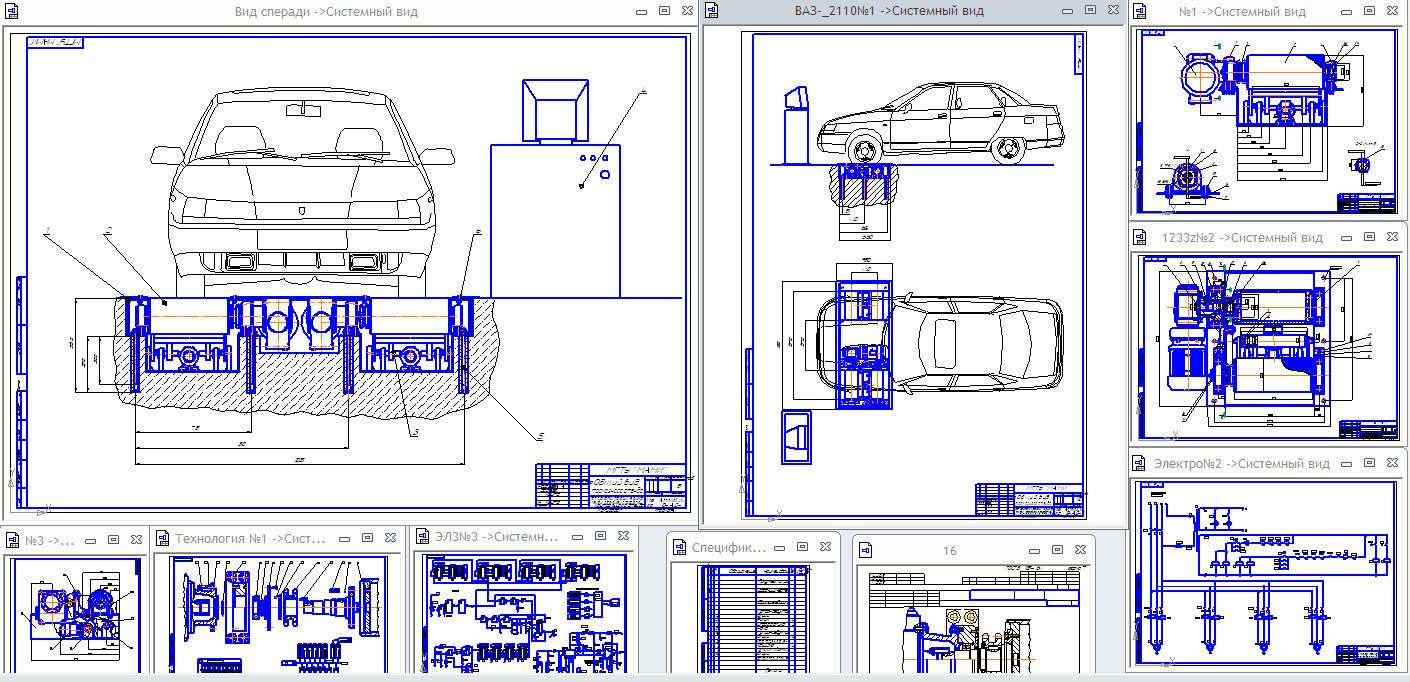Close the Технология №1 window
The image size is (1410, 682).
click(x=390, y=537)
